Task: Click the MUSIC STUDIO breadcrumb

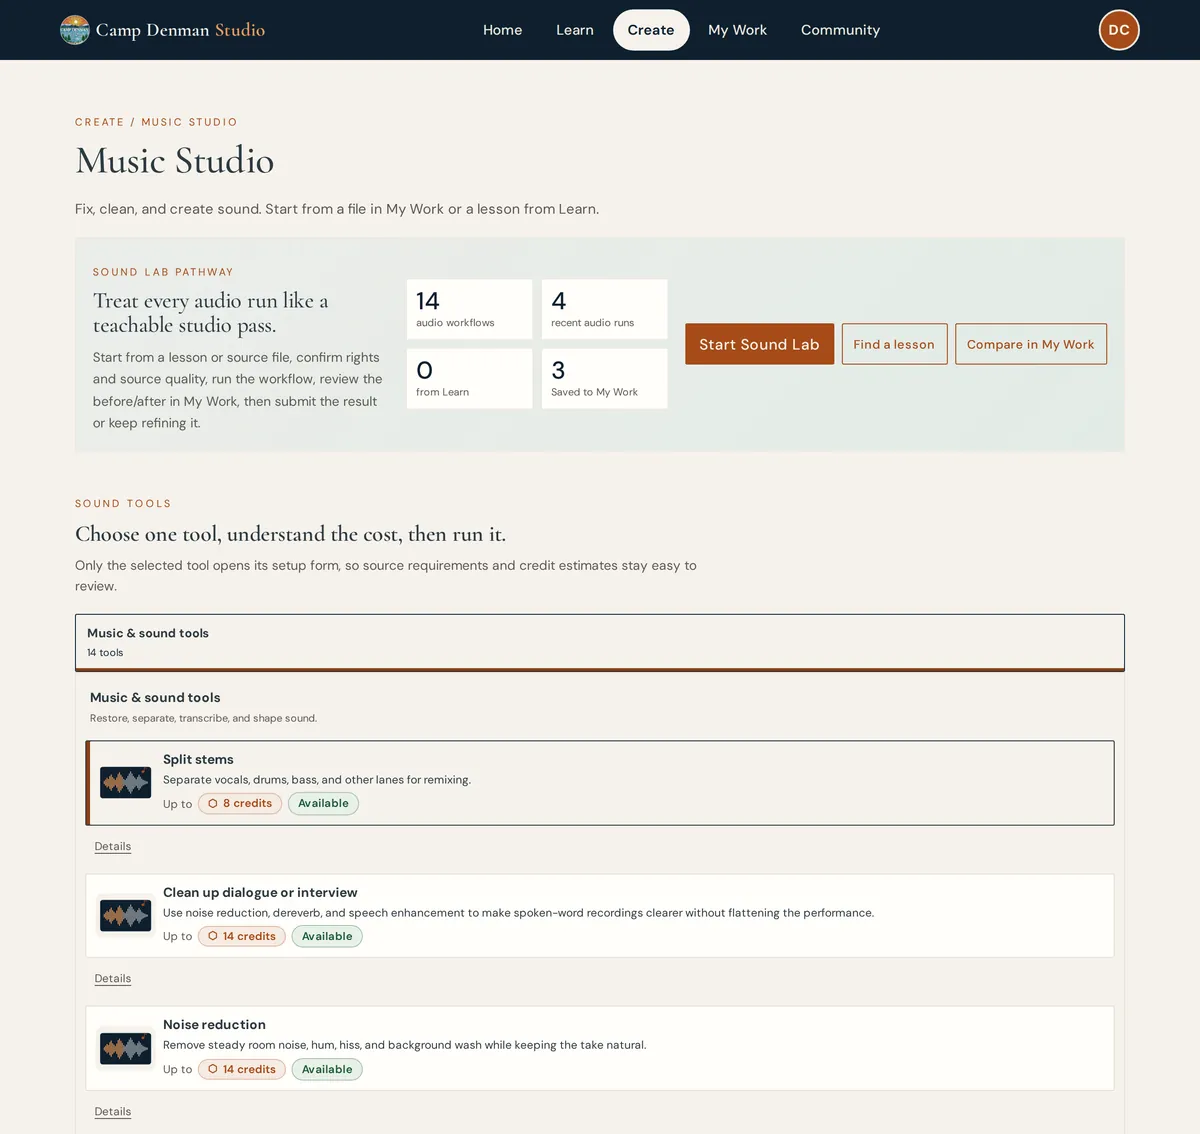Action: coord(189,122)
